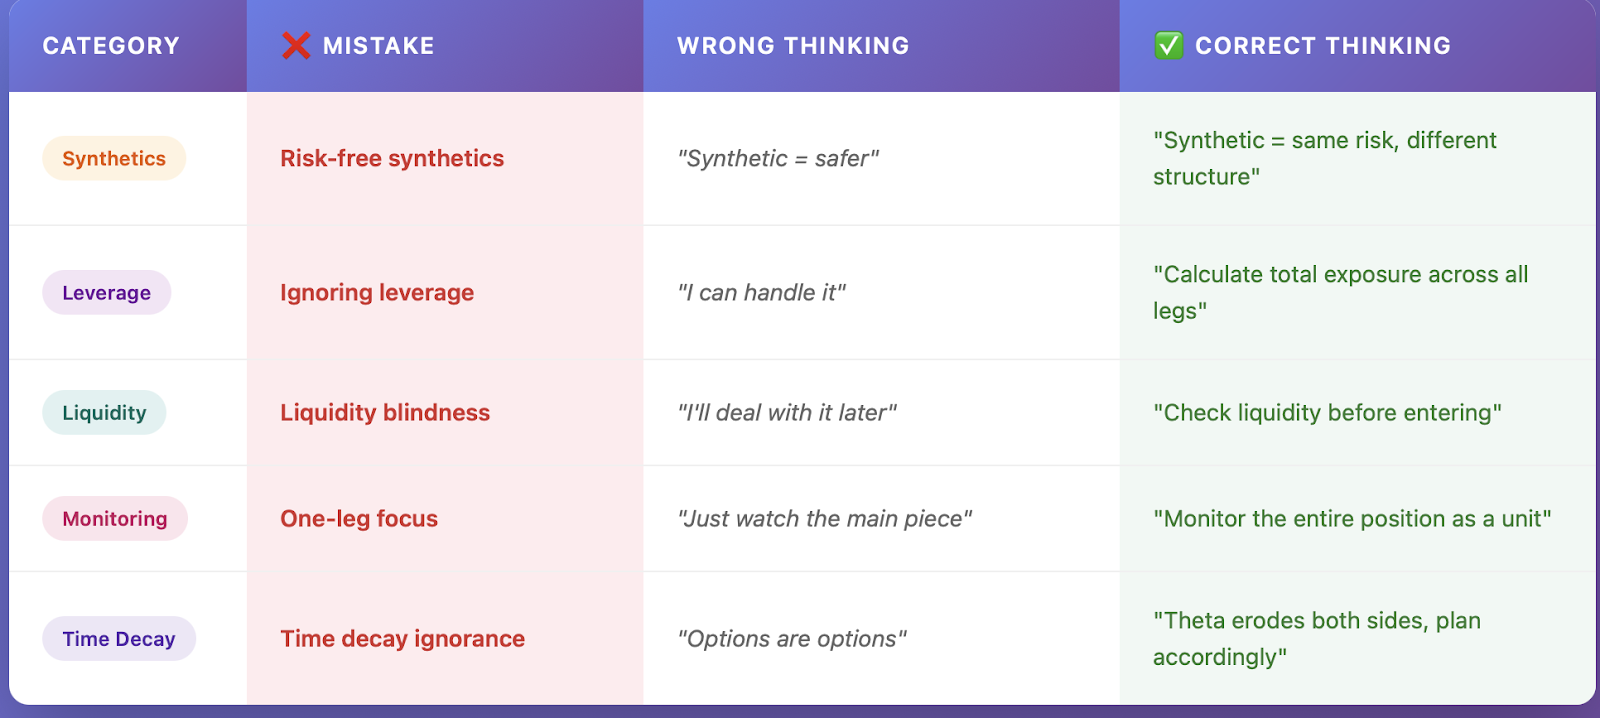
Task: Click "Check liquidity before entering" text
Action: click(1327, 413)
